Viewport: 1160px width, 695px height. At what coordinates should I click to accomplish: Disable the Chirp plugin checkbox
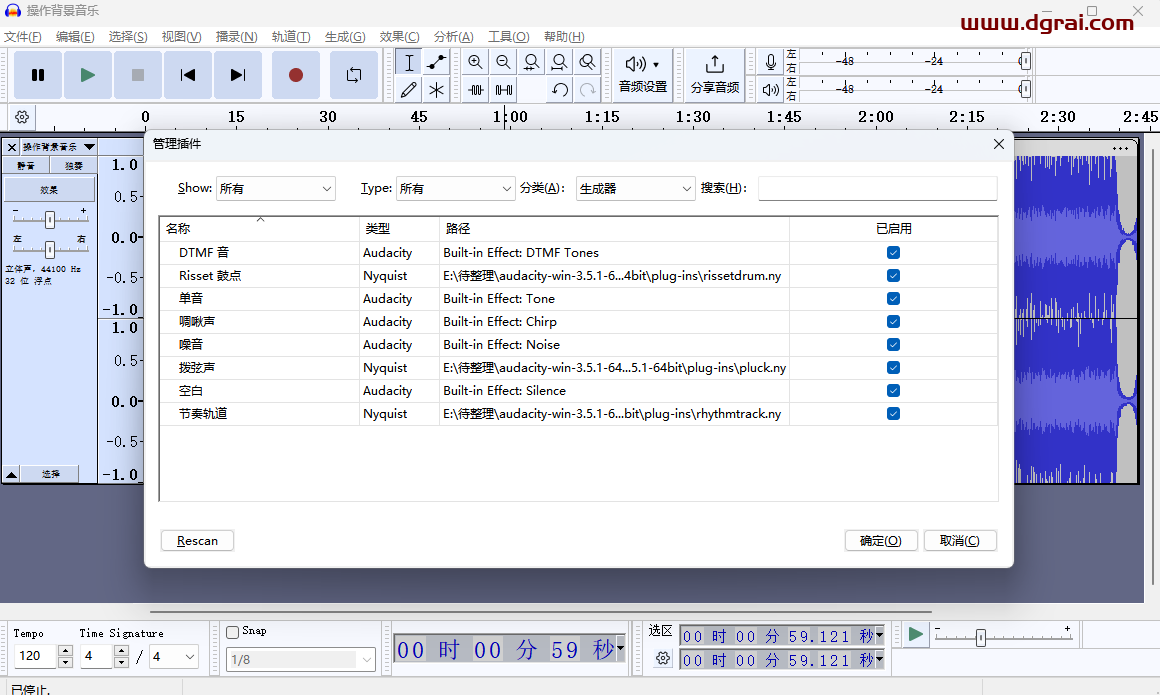(894, 322)
